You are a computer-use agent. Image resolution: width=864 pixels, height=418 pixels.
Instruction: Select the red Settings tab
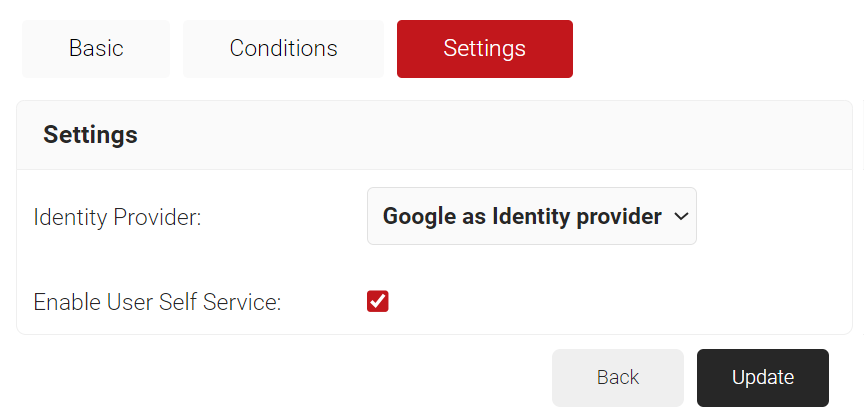pos(484,49)
